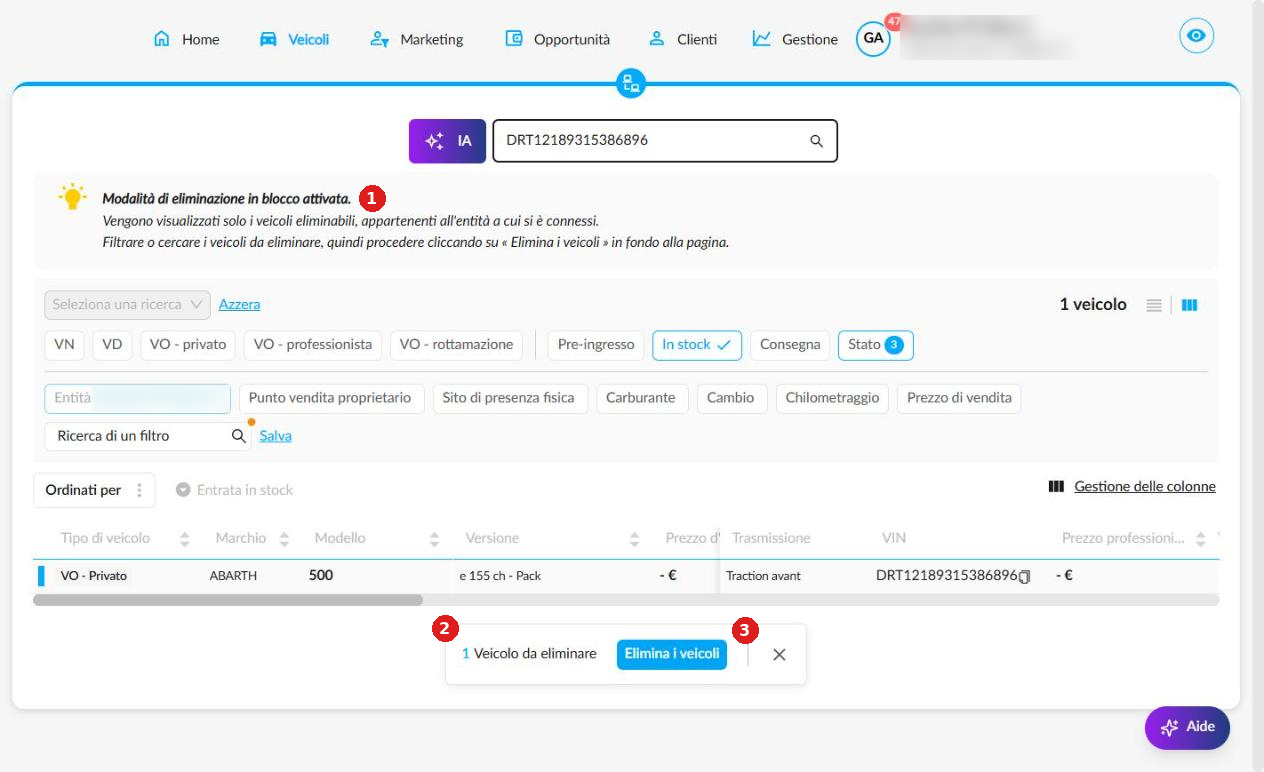Disable the In stock filter
The width and height of the screenshot is (1264, 772).
[x=697, y=345]
